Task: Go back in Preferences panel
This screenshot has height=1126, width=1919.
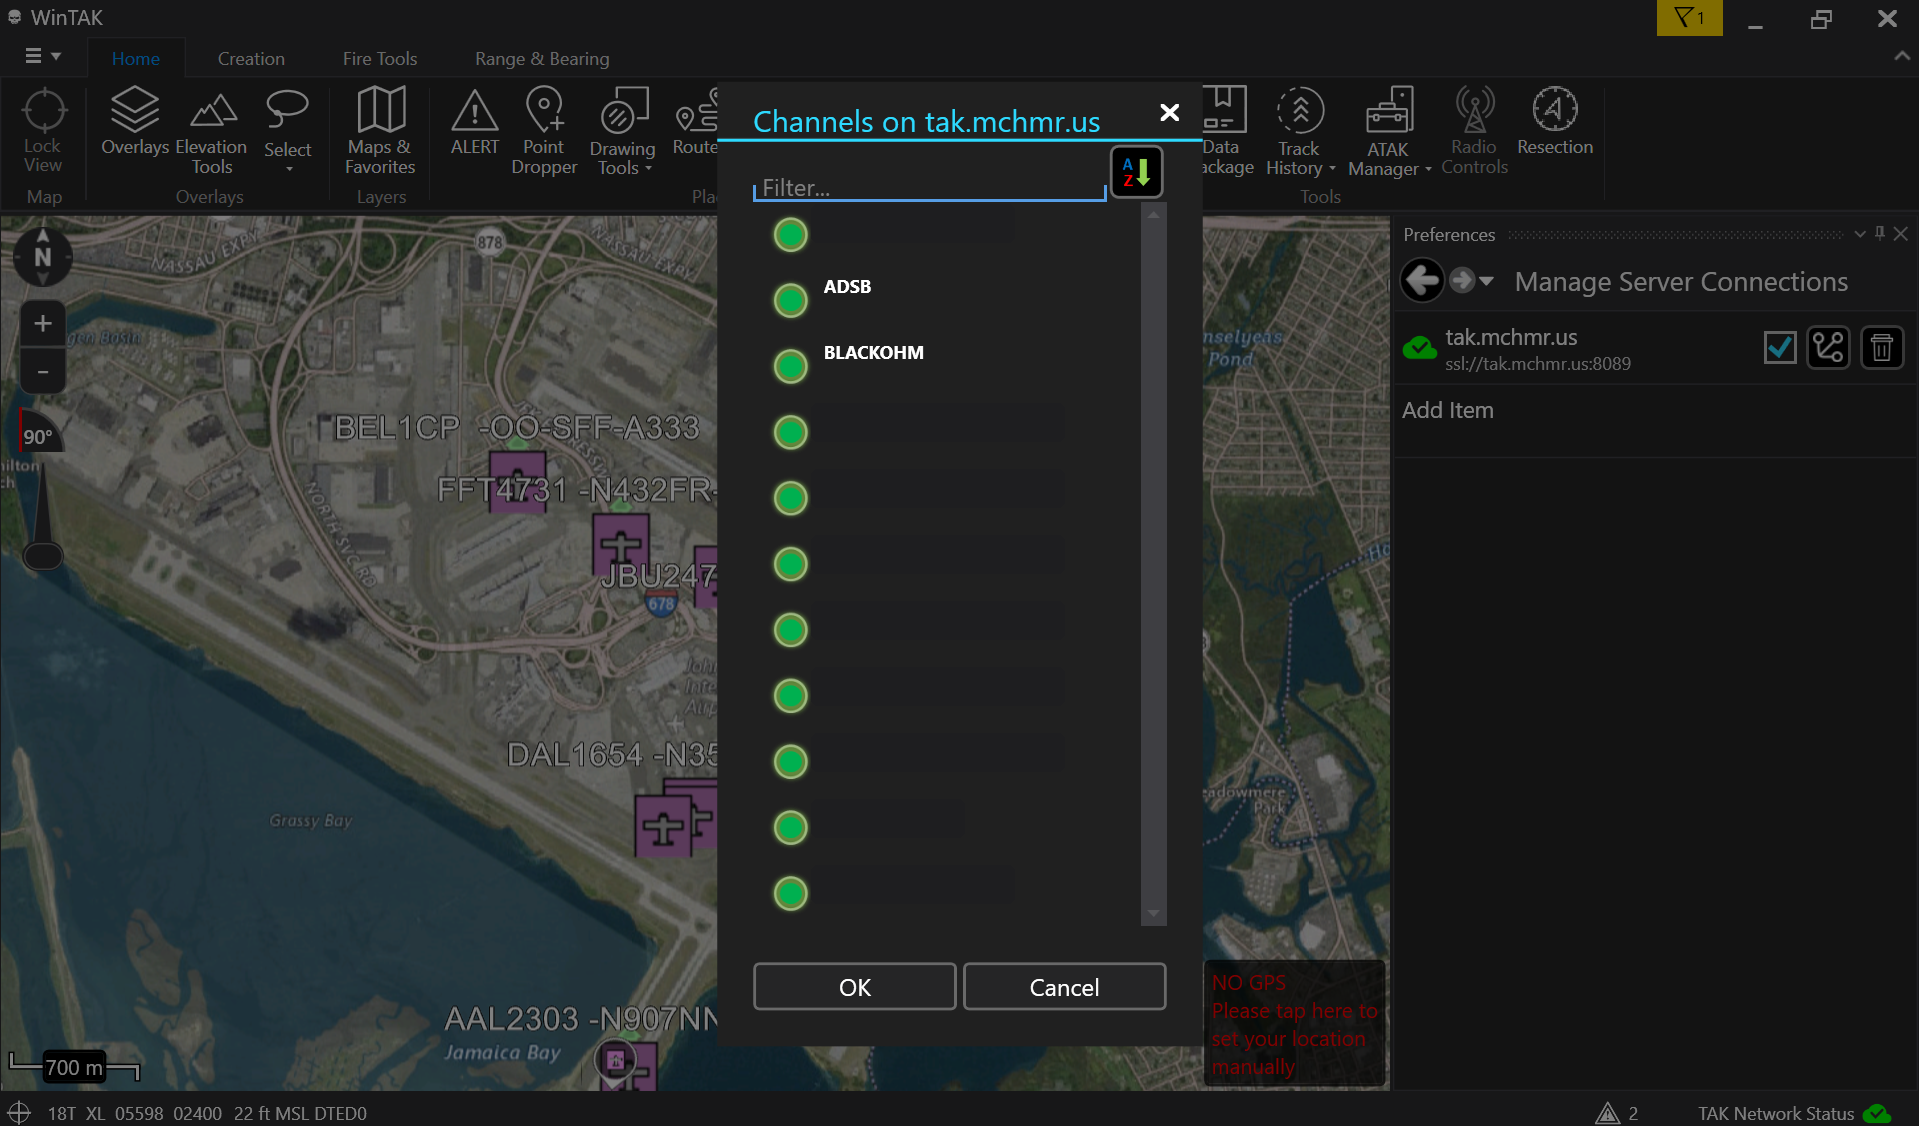Action: click(1422, 281)
